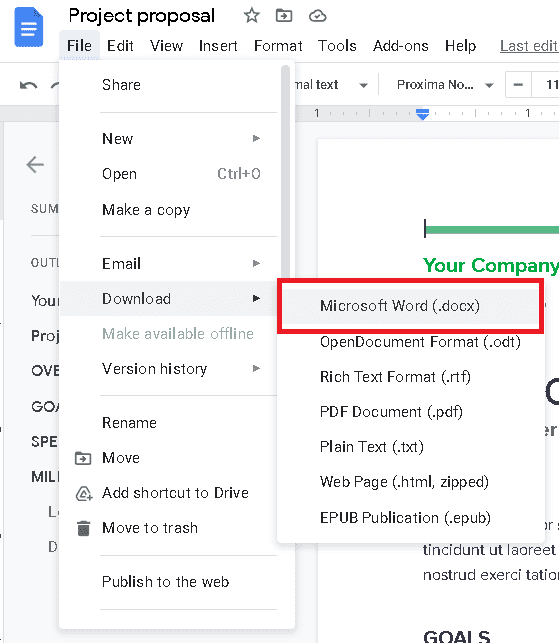Expand the Version history submenu
The width and height of the screenshot is (559, 643).
tap(170, 369)
